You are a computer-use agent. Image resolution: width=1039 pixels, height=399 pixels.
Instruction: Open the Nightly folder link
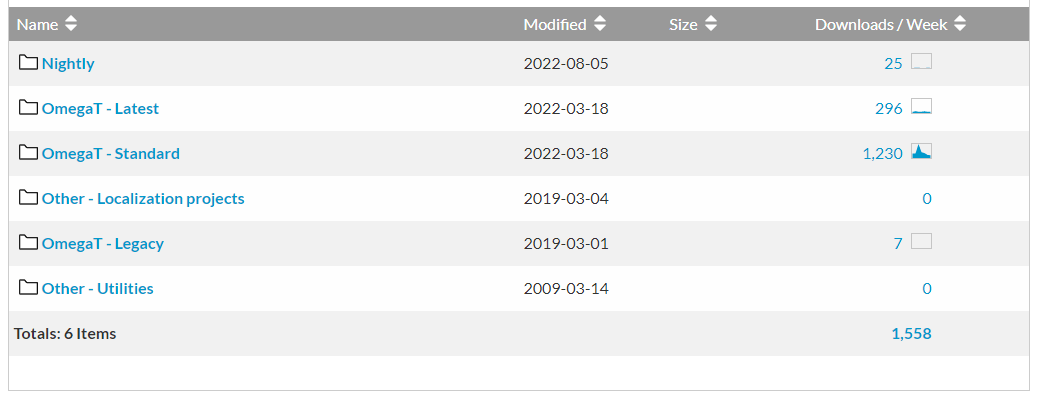(x=68, y=64)
